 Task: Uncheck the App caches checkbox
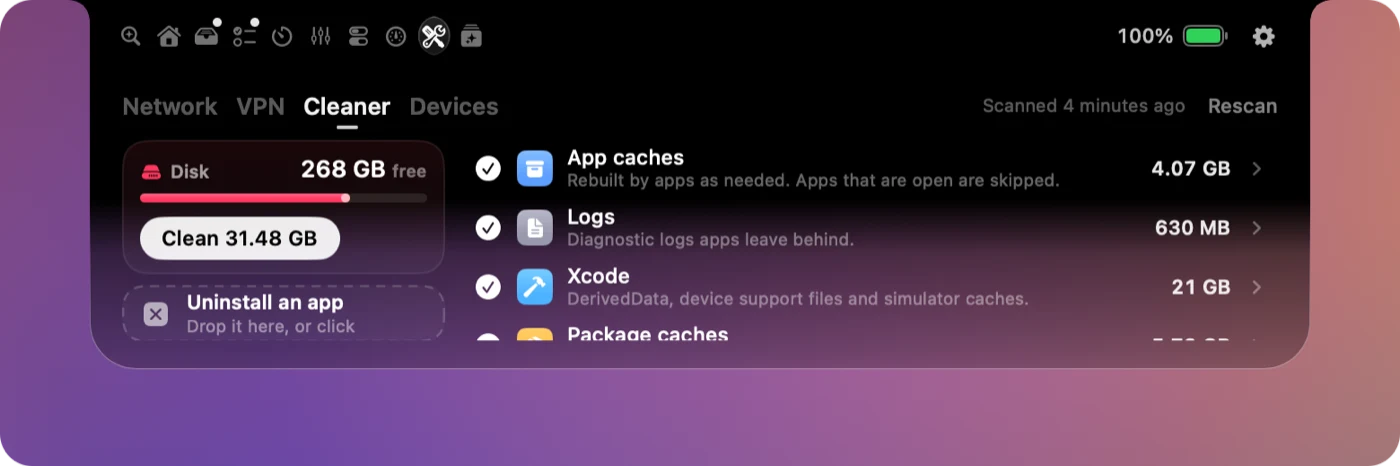(488, 168)
